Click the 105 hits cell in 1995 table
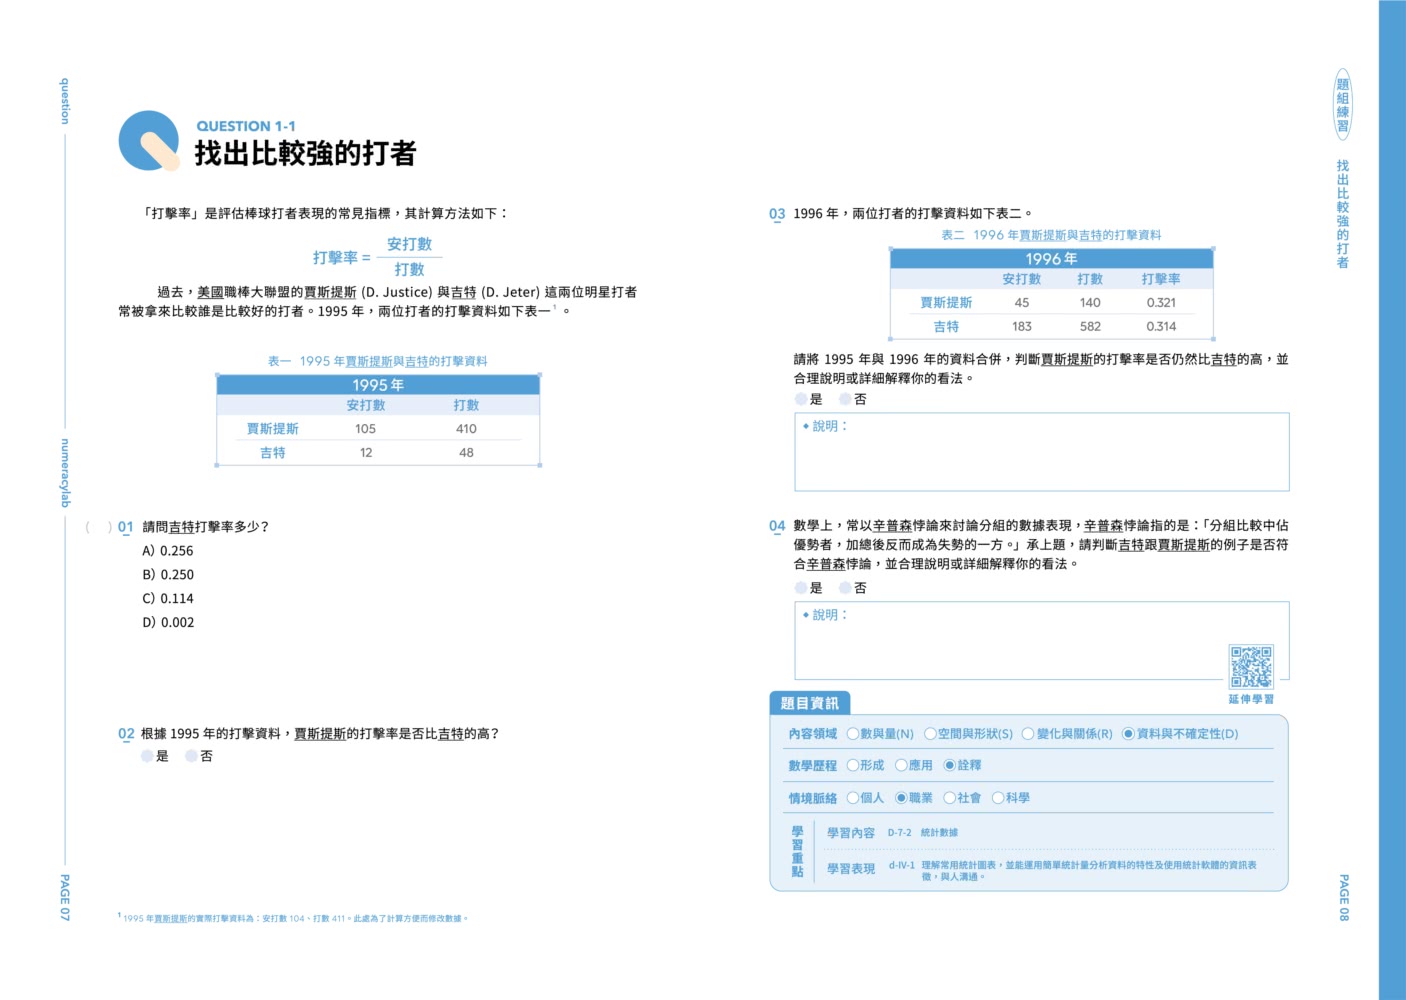Image resolution: width=1406 pixels, height=1000 pixels. coord(366,429)
